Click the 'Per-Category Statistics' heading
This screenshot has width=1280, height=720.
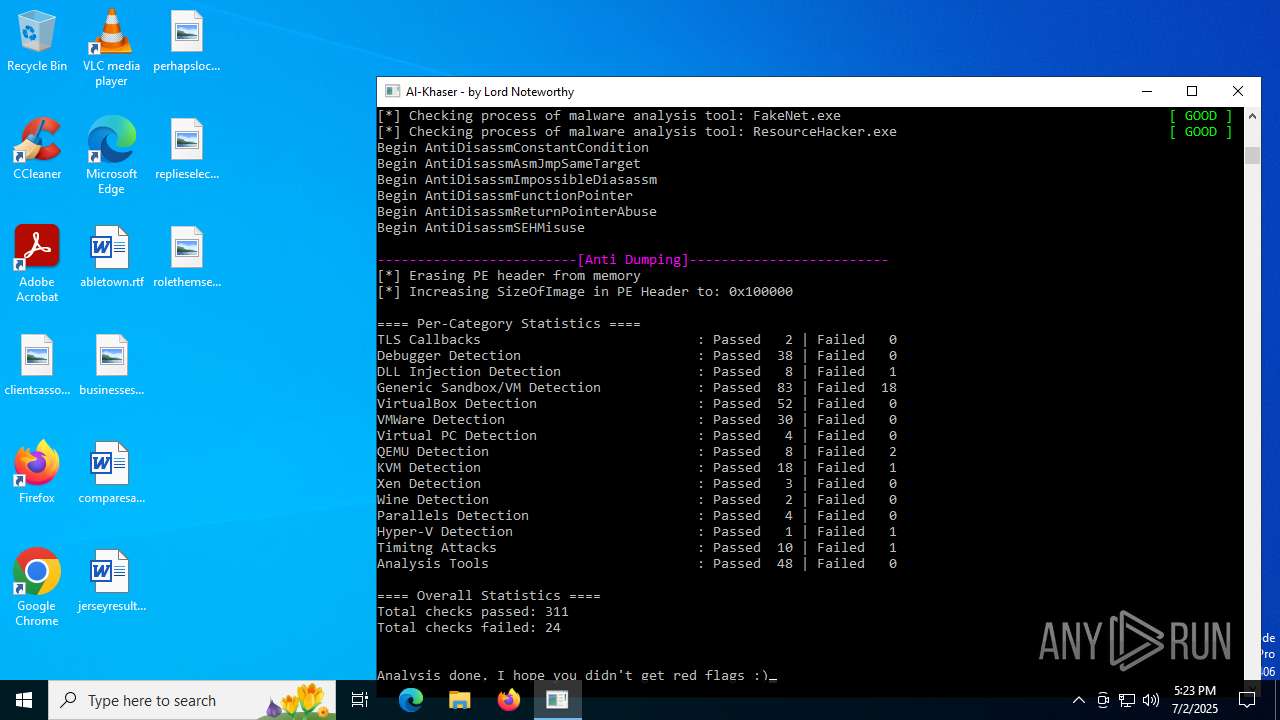[x=509, y=324]
